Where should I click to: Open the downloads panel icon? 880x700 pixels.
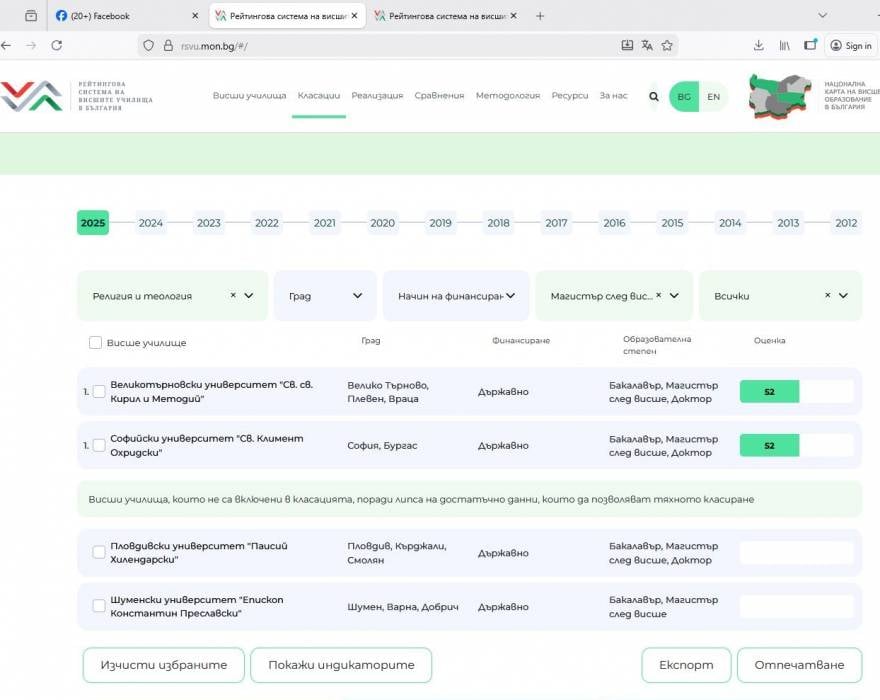pos(759,45)
